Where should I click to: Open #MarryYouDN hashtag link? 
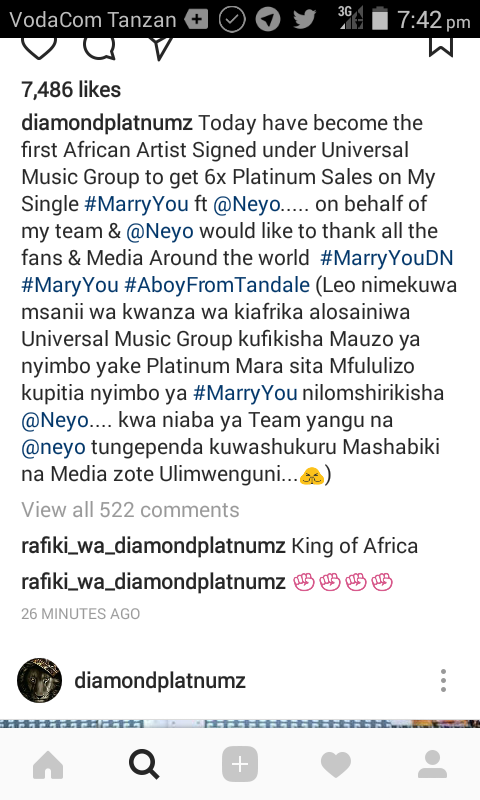(x=386, y=258)
